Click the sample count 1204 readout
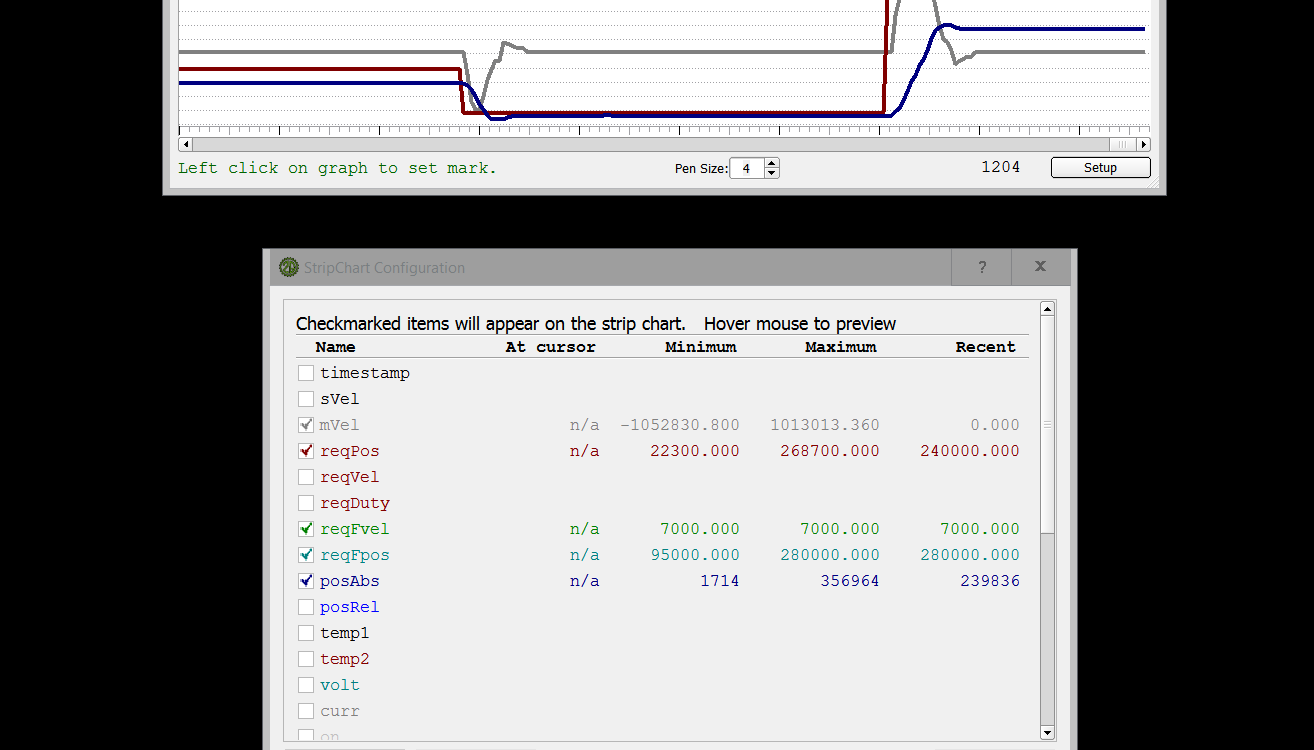Screen dimensions: 1314x750 [1001, 167]
